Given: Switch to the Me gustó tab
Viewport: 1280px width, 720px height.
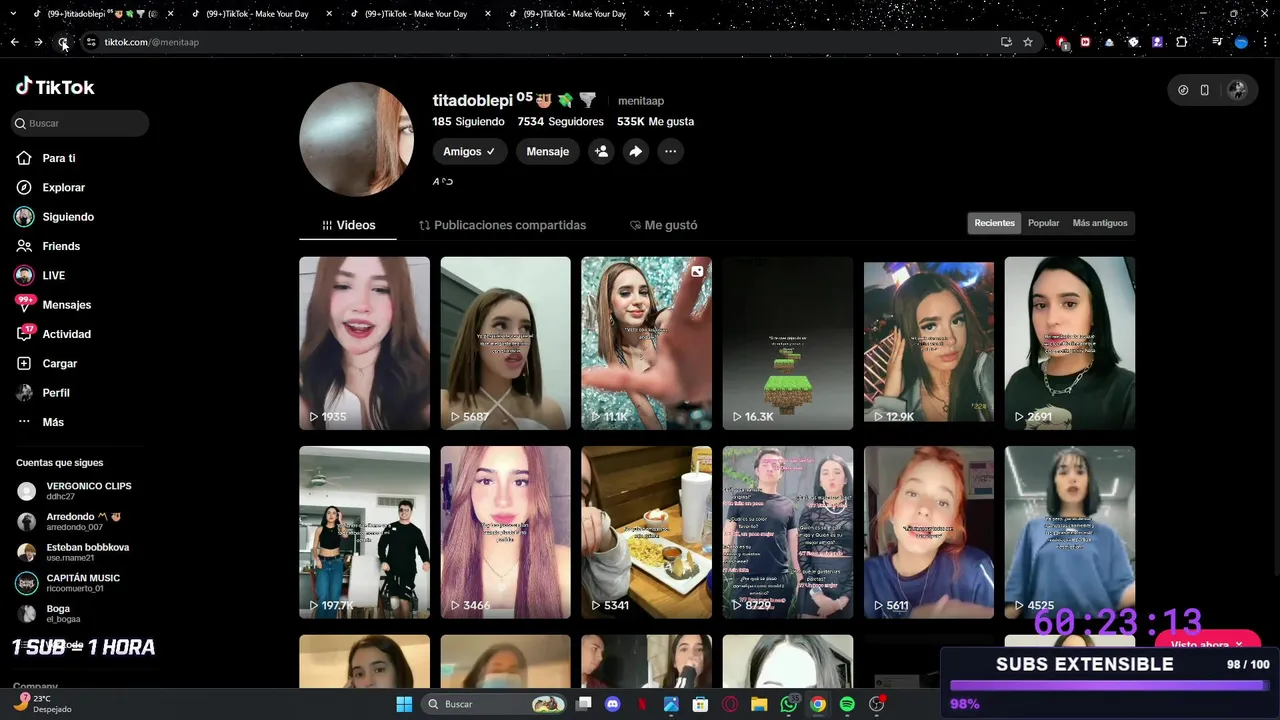Looking at the screenshot, I should [x=663, y=225].
